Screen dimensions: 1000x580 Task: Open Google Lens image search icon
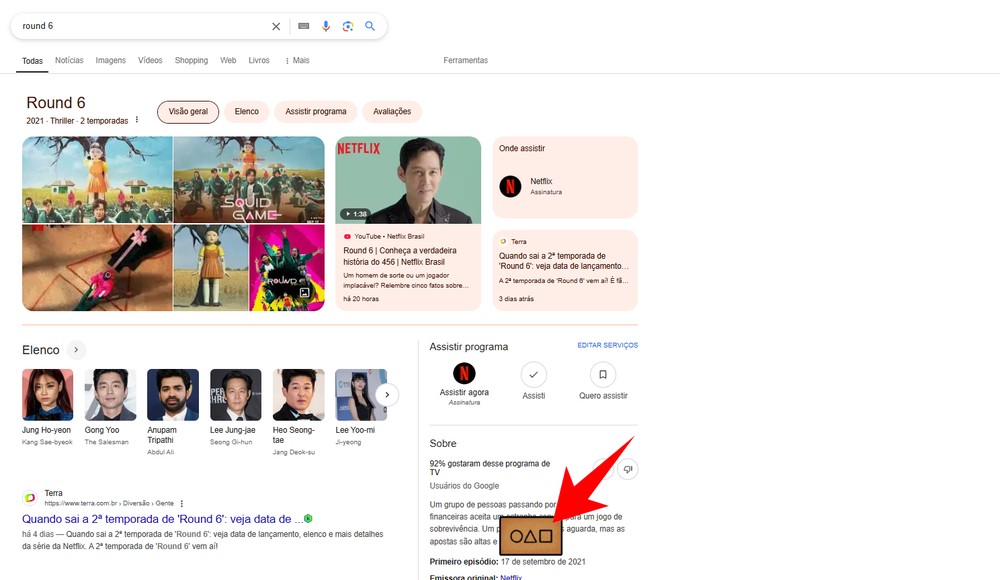pos(348,26)
